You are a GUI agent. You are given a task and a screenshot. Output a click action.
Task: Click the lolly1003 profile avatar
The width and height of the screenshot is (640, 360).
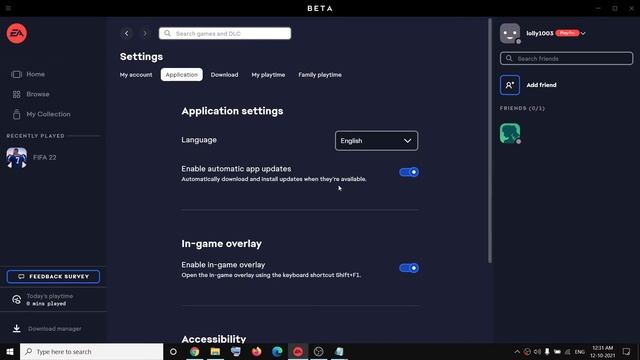click(x=510, y=33)
